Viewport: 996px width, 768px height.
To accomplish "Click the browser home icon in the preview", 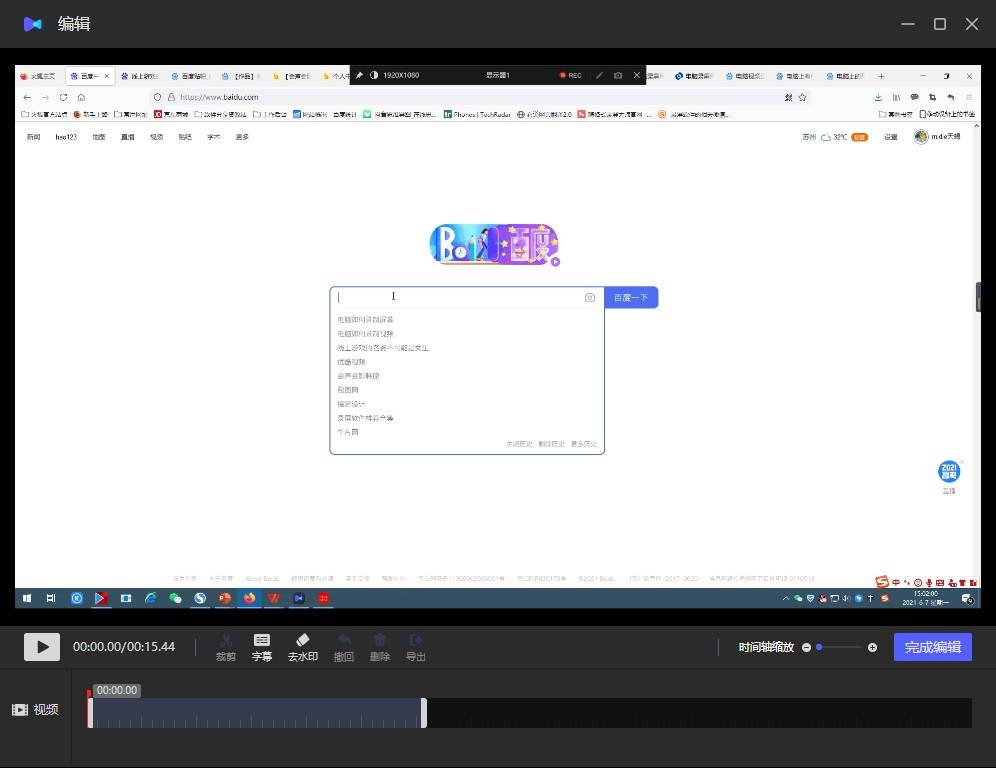I will 81,97.
